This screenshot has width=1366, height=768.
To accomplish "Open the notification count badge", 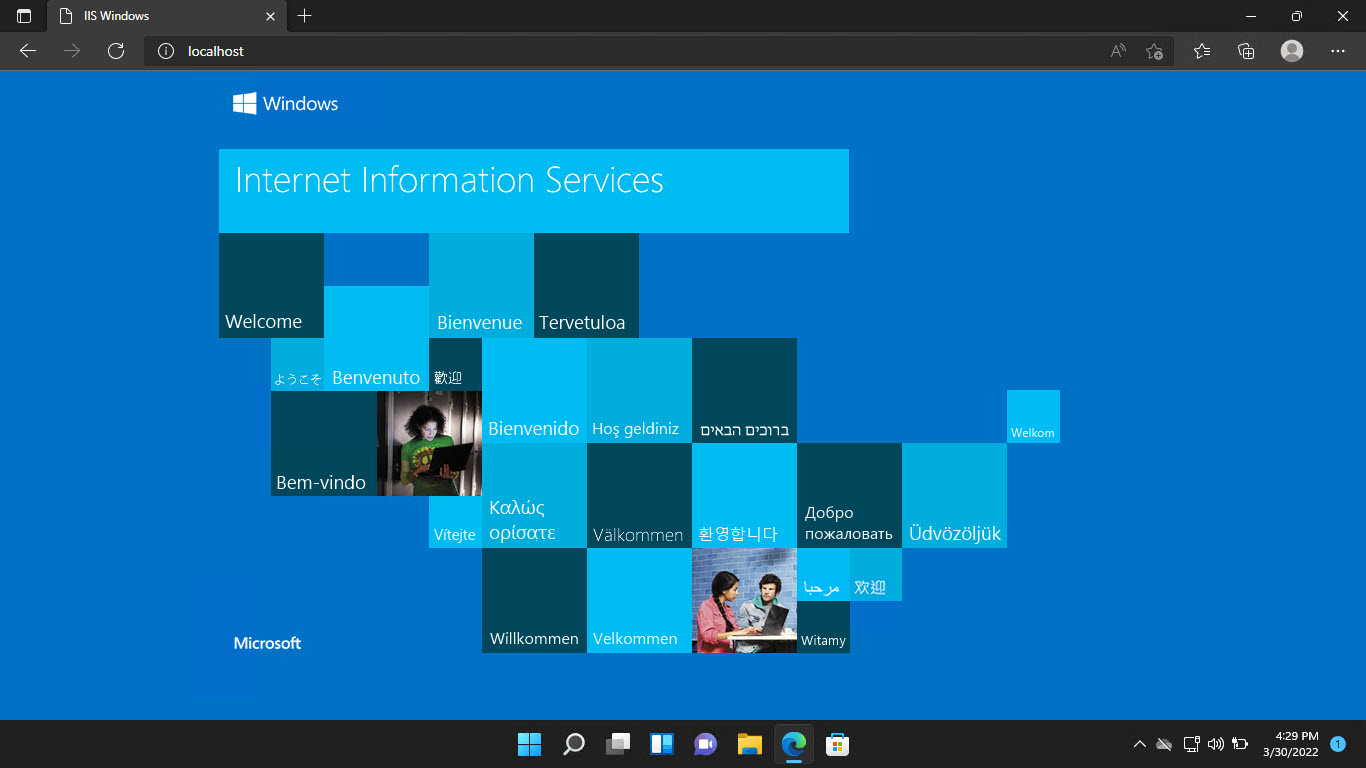I will pos(1338,744).
